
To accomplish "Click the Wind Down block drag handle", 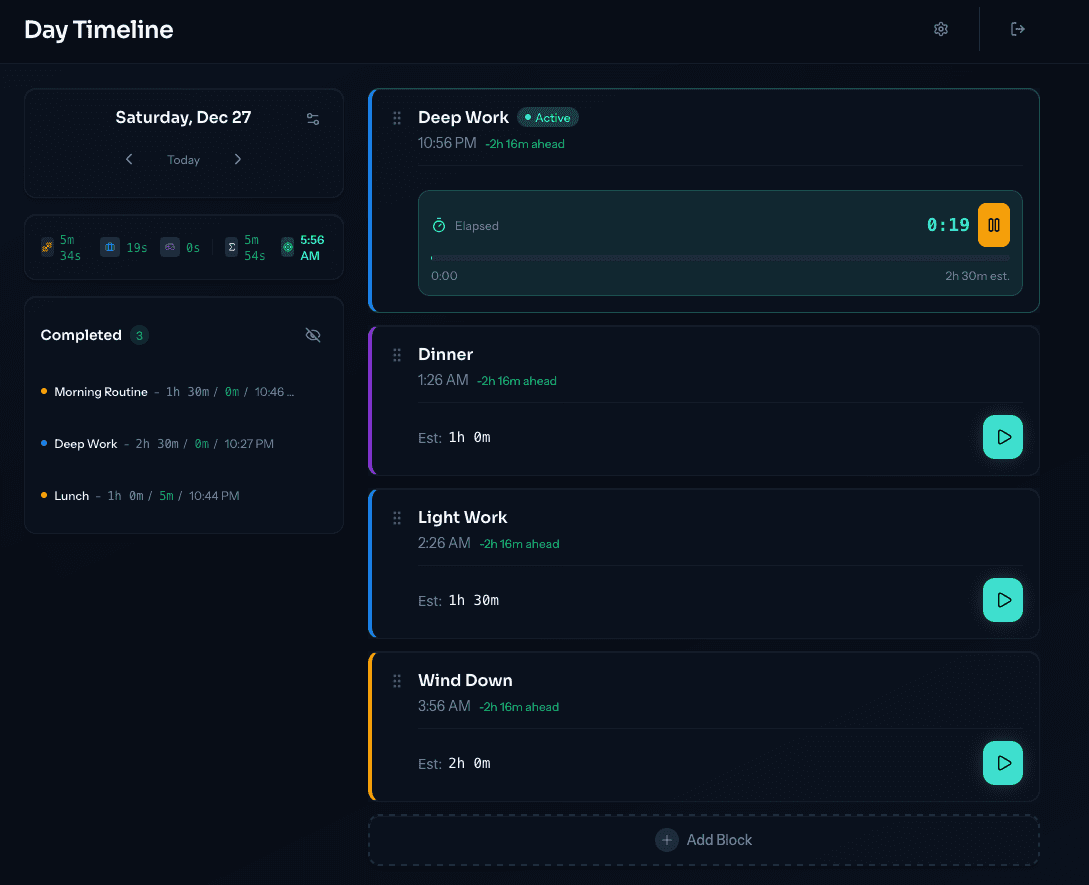I will pyautogui.click(x=397, y=681).
